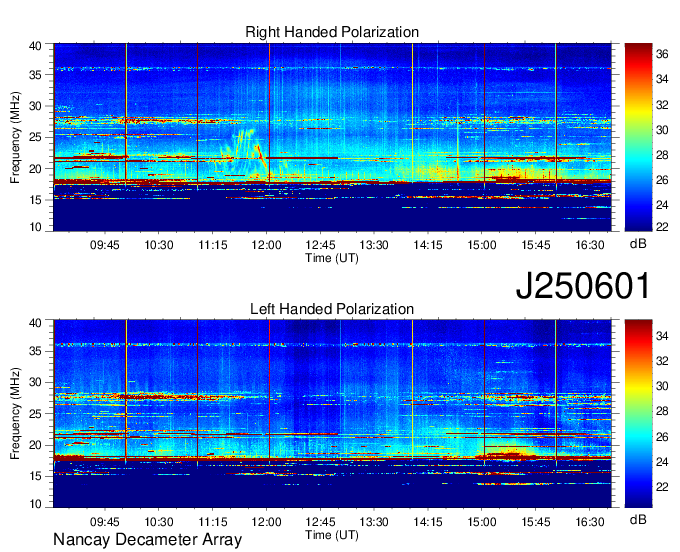Click "Frequency (MHz)" axis label of the bottom plot
This screenshot has height=552, width=680.
(x=15, y=414)
